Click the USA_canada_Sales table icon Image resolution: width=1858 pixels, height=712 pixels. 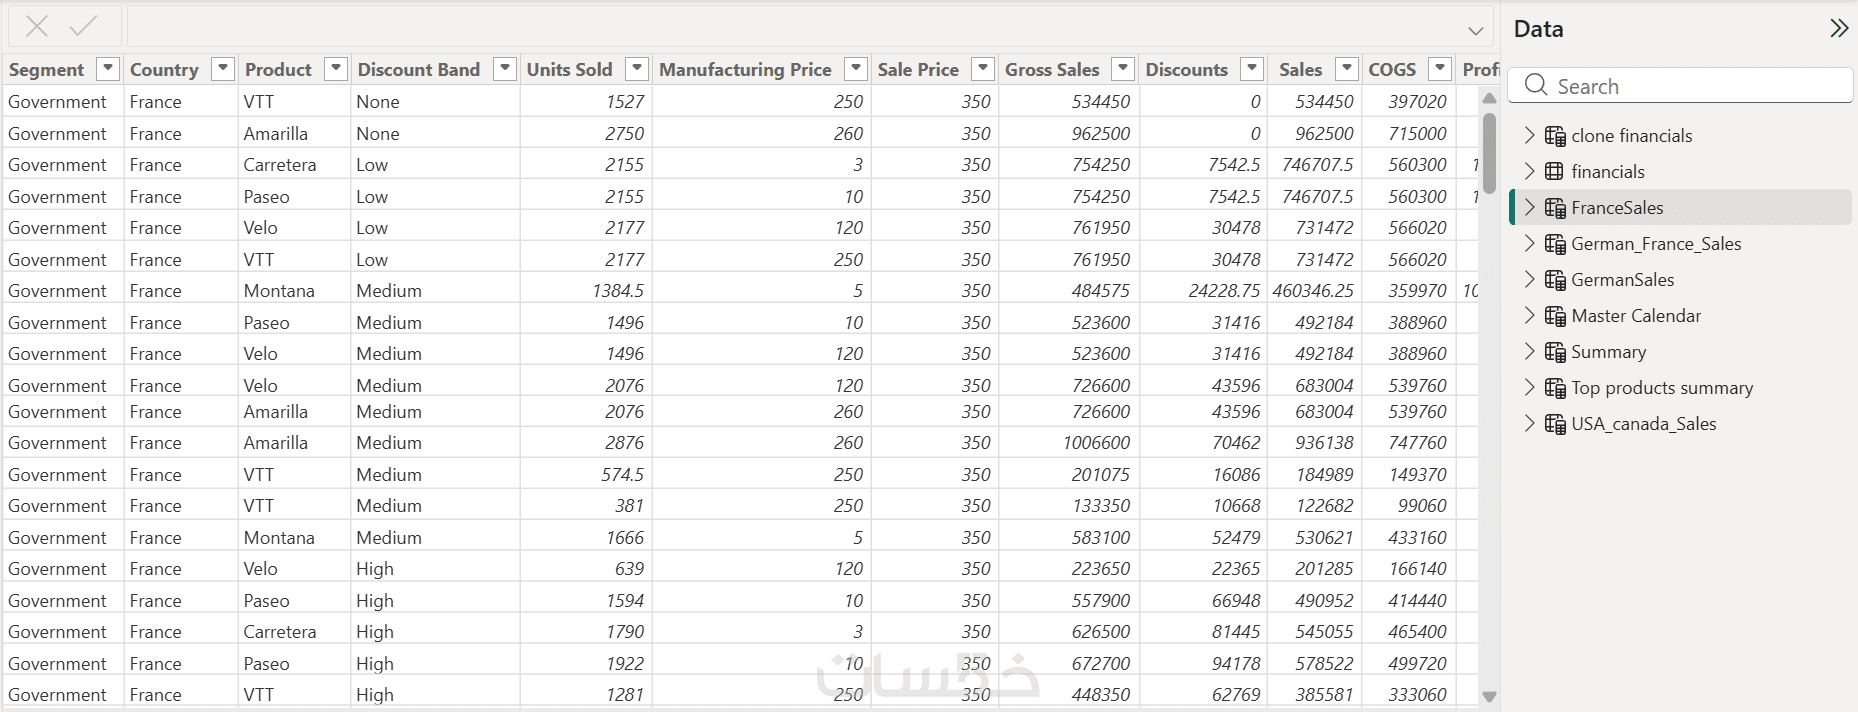coord(1555,424)
